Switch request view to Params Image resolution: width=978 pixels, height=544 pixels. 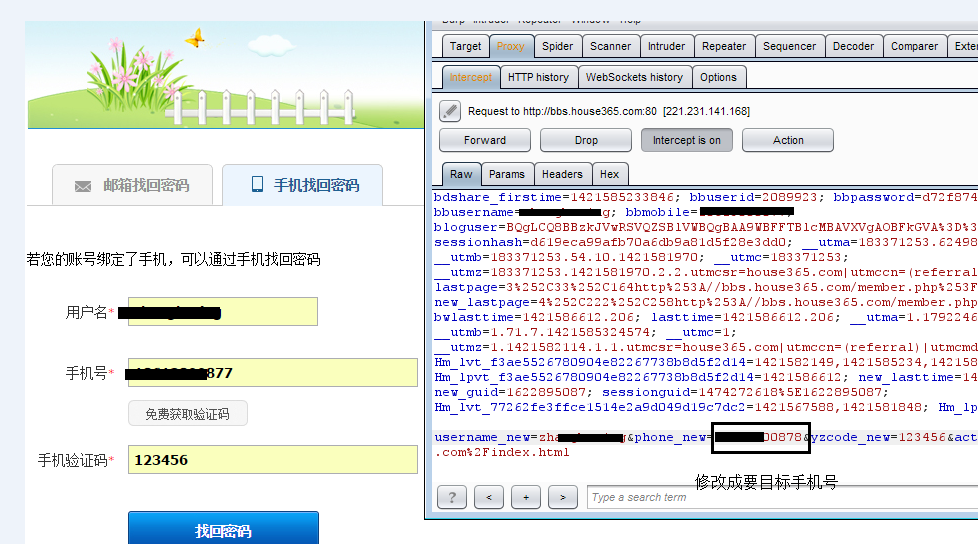coord(507,174)
